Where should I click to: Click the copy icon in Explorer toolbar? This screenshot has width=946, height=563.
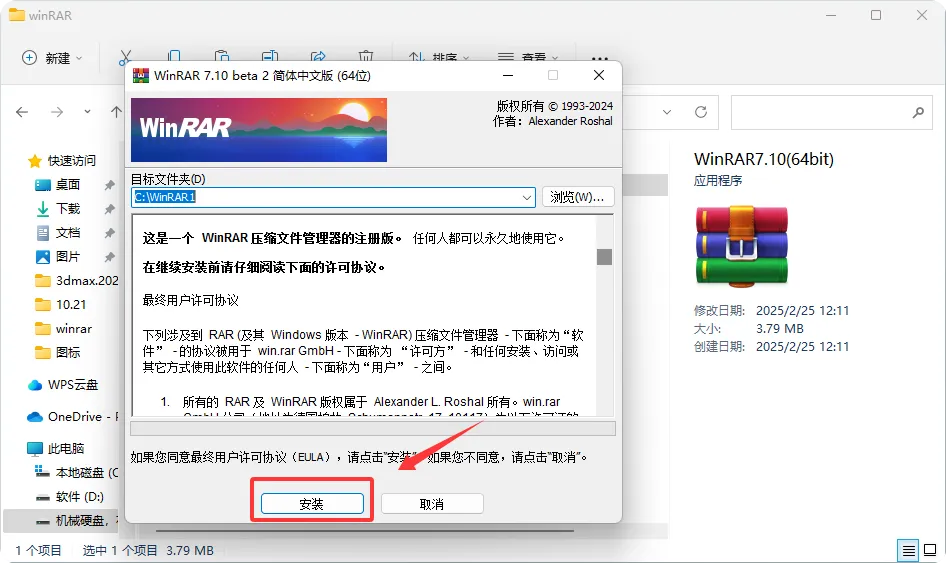click(174, 57)
